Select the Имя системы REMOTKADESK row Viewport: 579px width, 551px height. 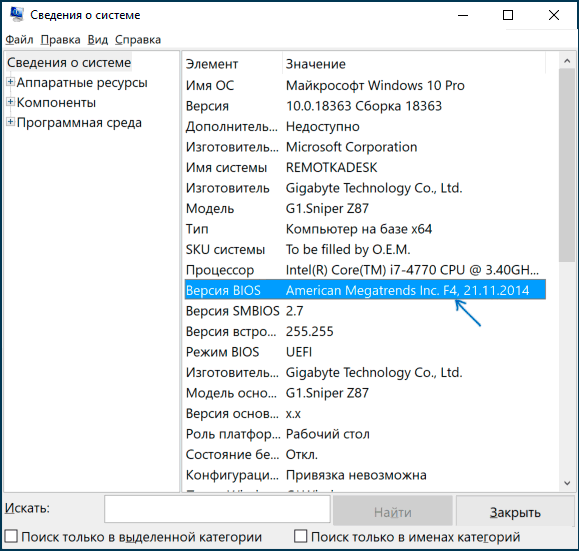point(365,167)
